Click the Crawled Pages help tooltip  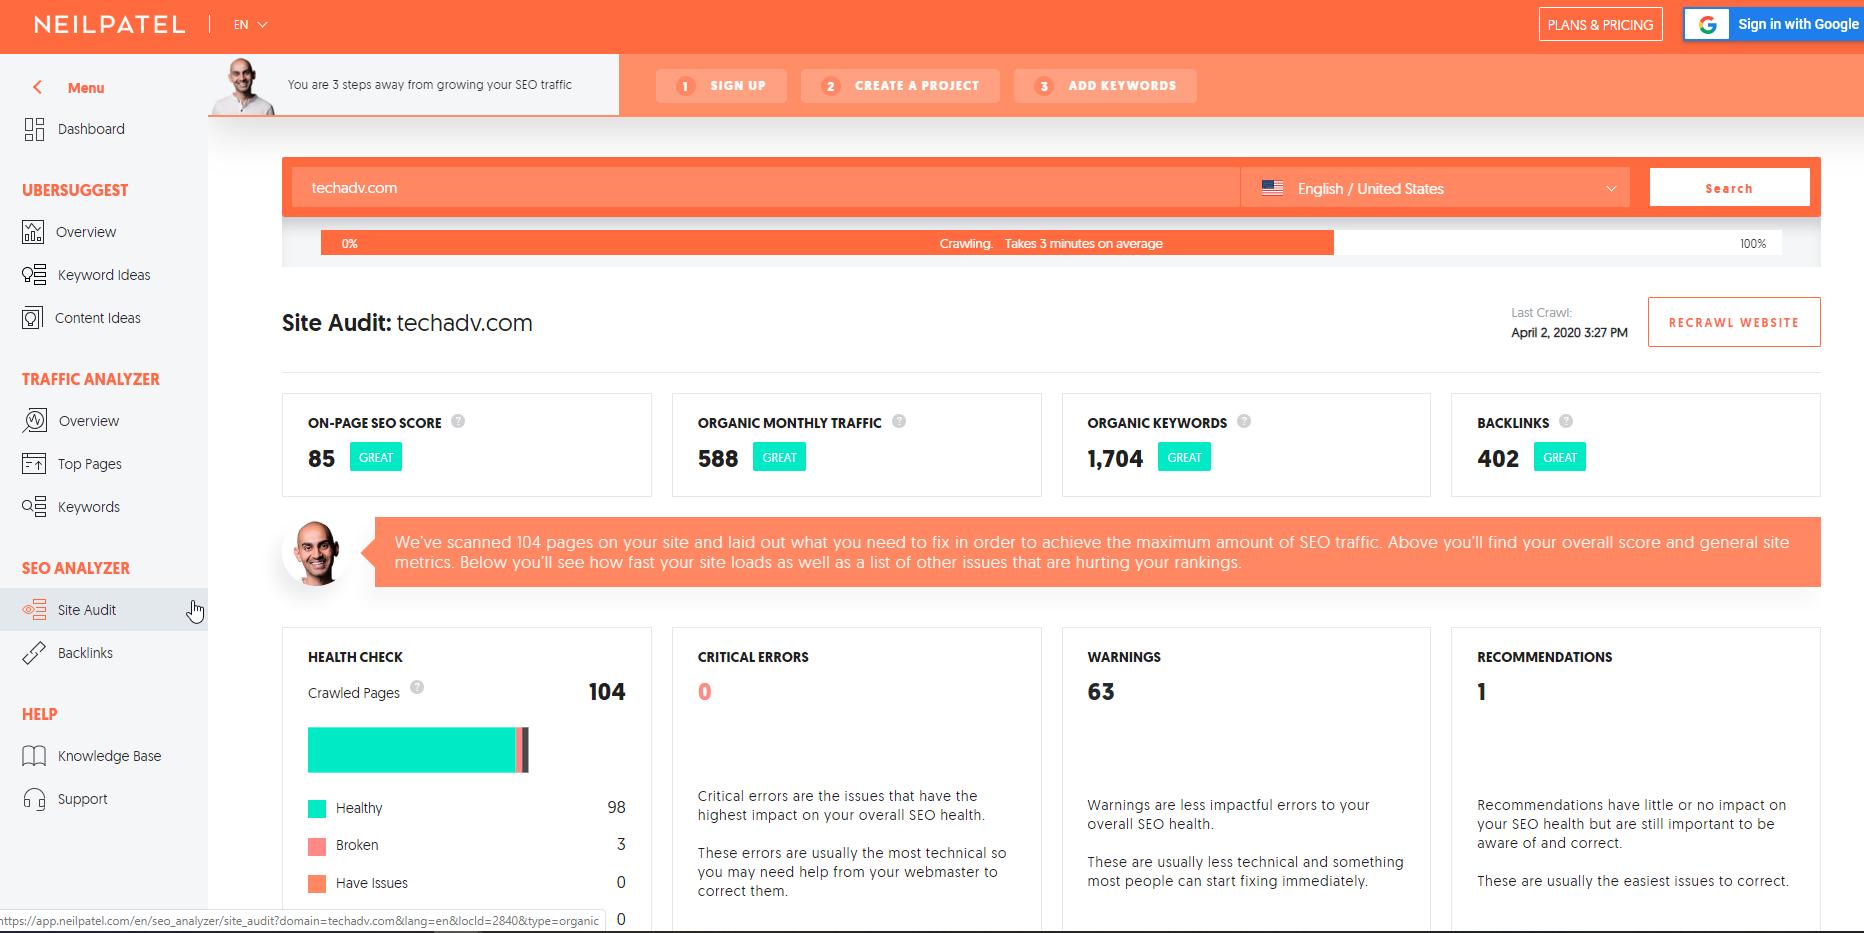418,688
